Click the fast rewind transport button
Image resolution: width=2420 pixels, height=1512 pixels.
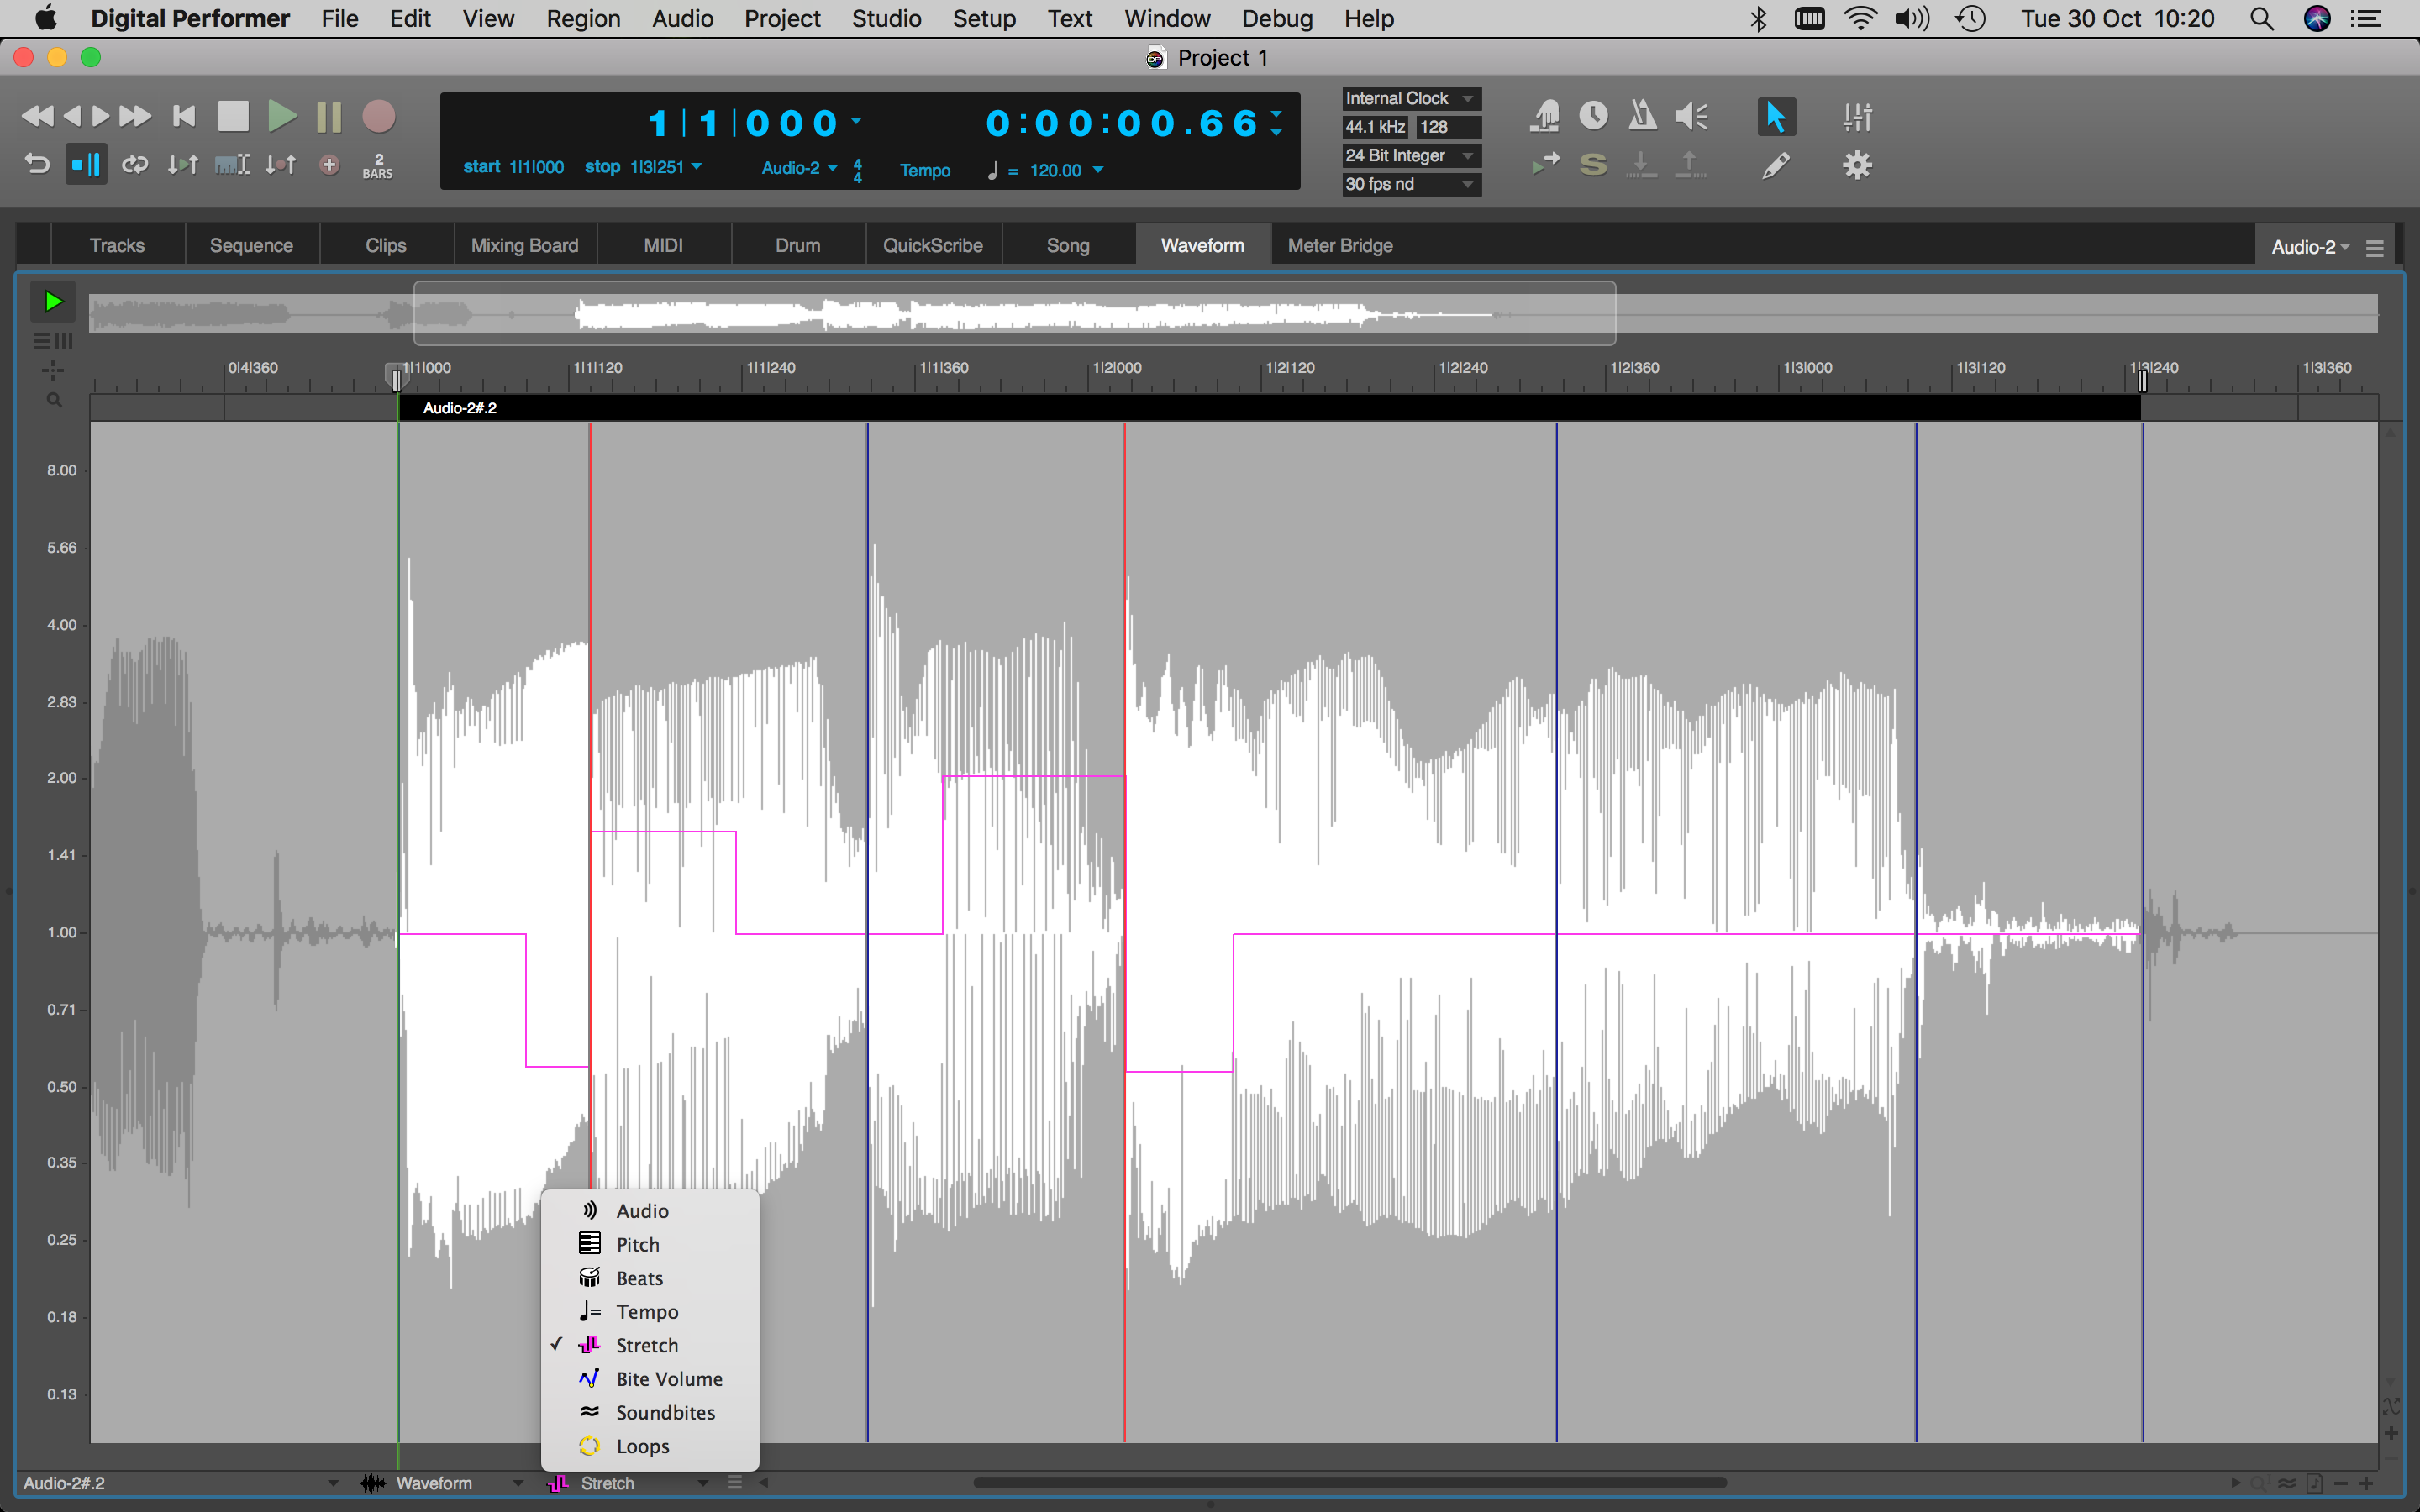click(37, 116)
